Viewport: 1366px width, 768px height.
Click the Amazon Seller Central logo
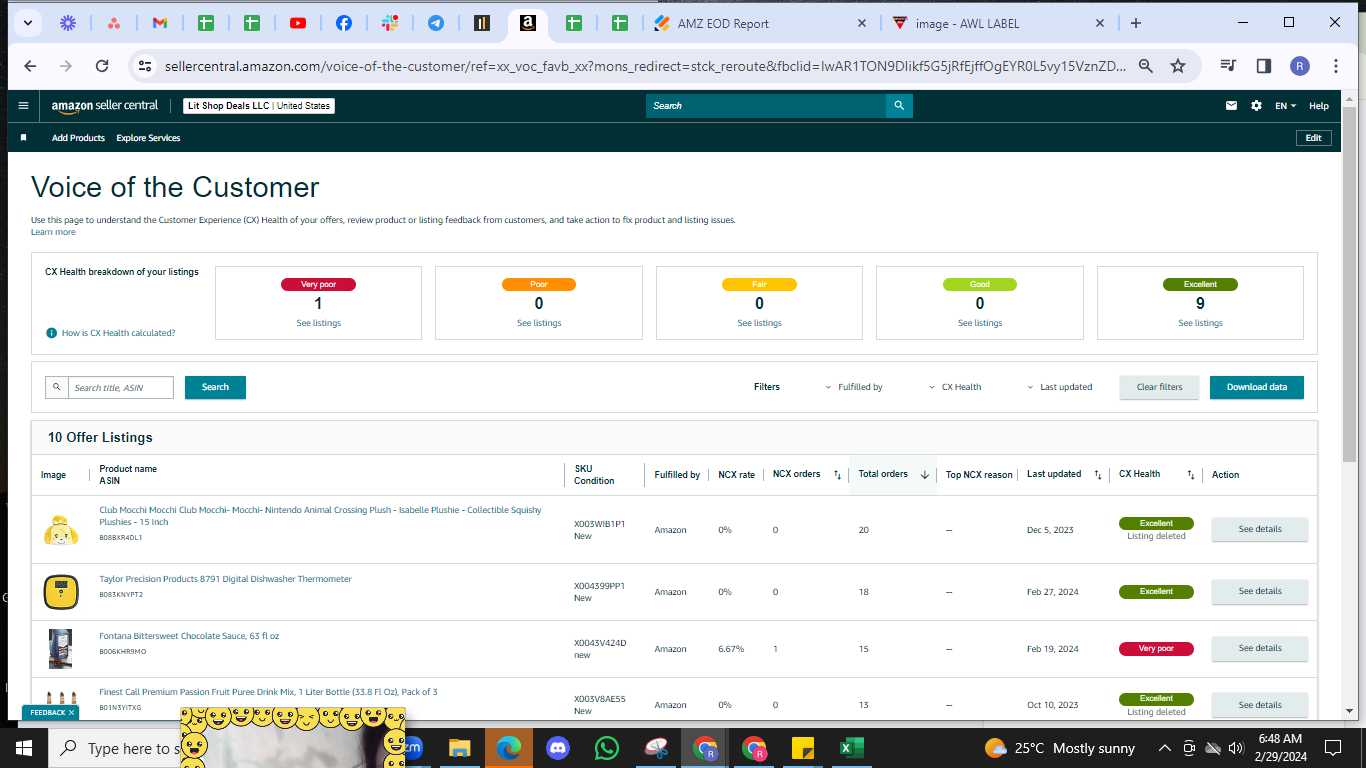tap(105, 105)
